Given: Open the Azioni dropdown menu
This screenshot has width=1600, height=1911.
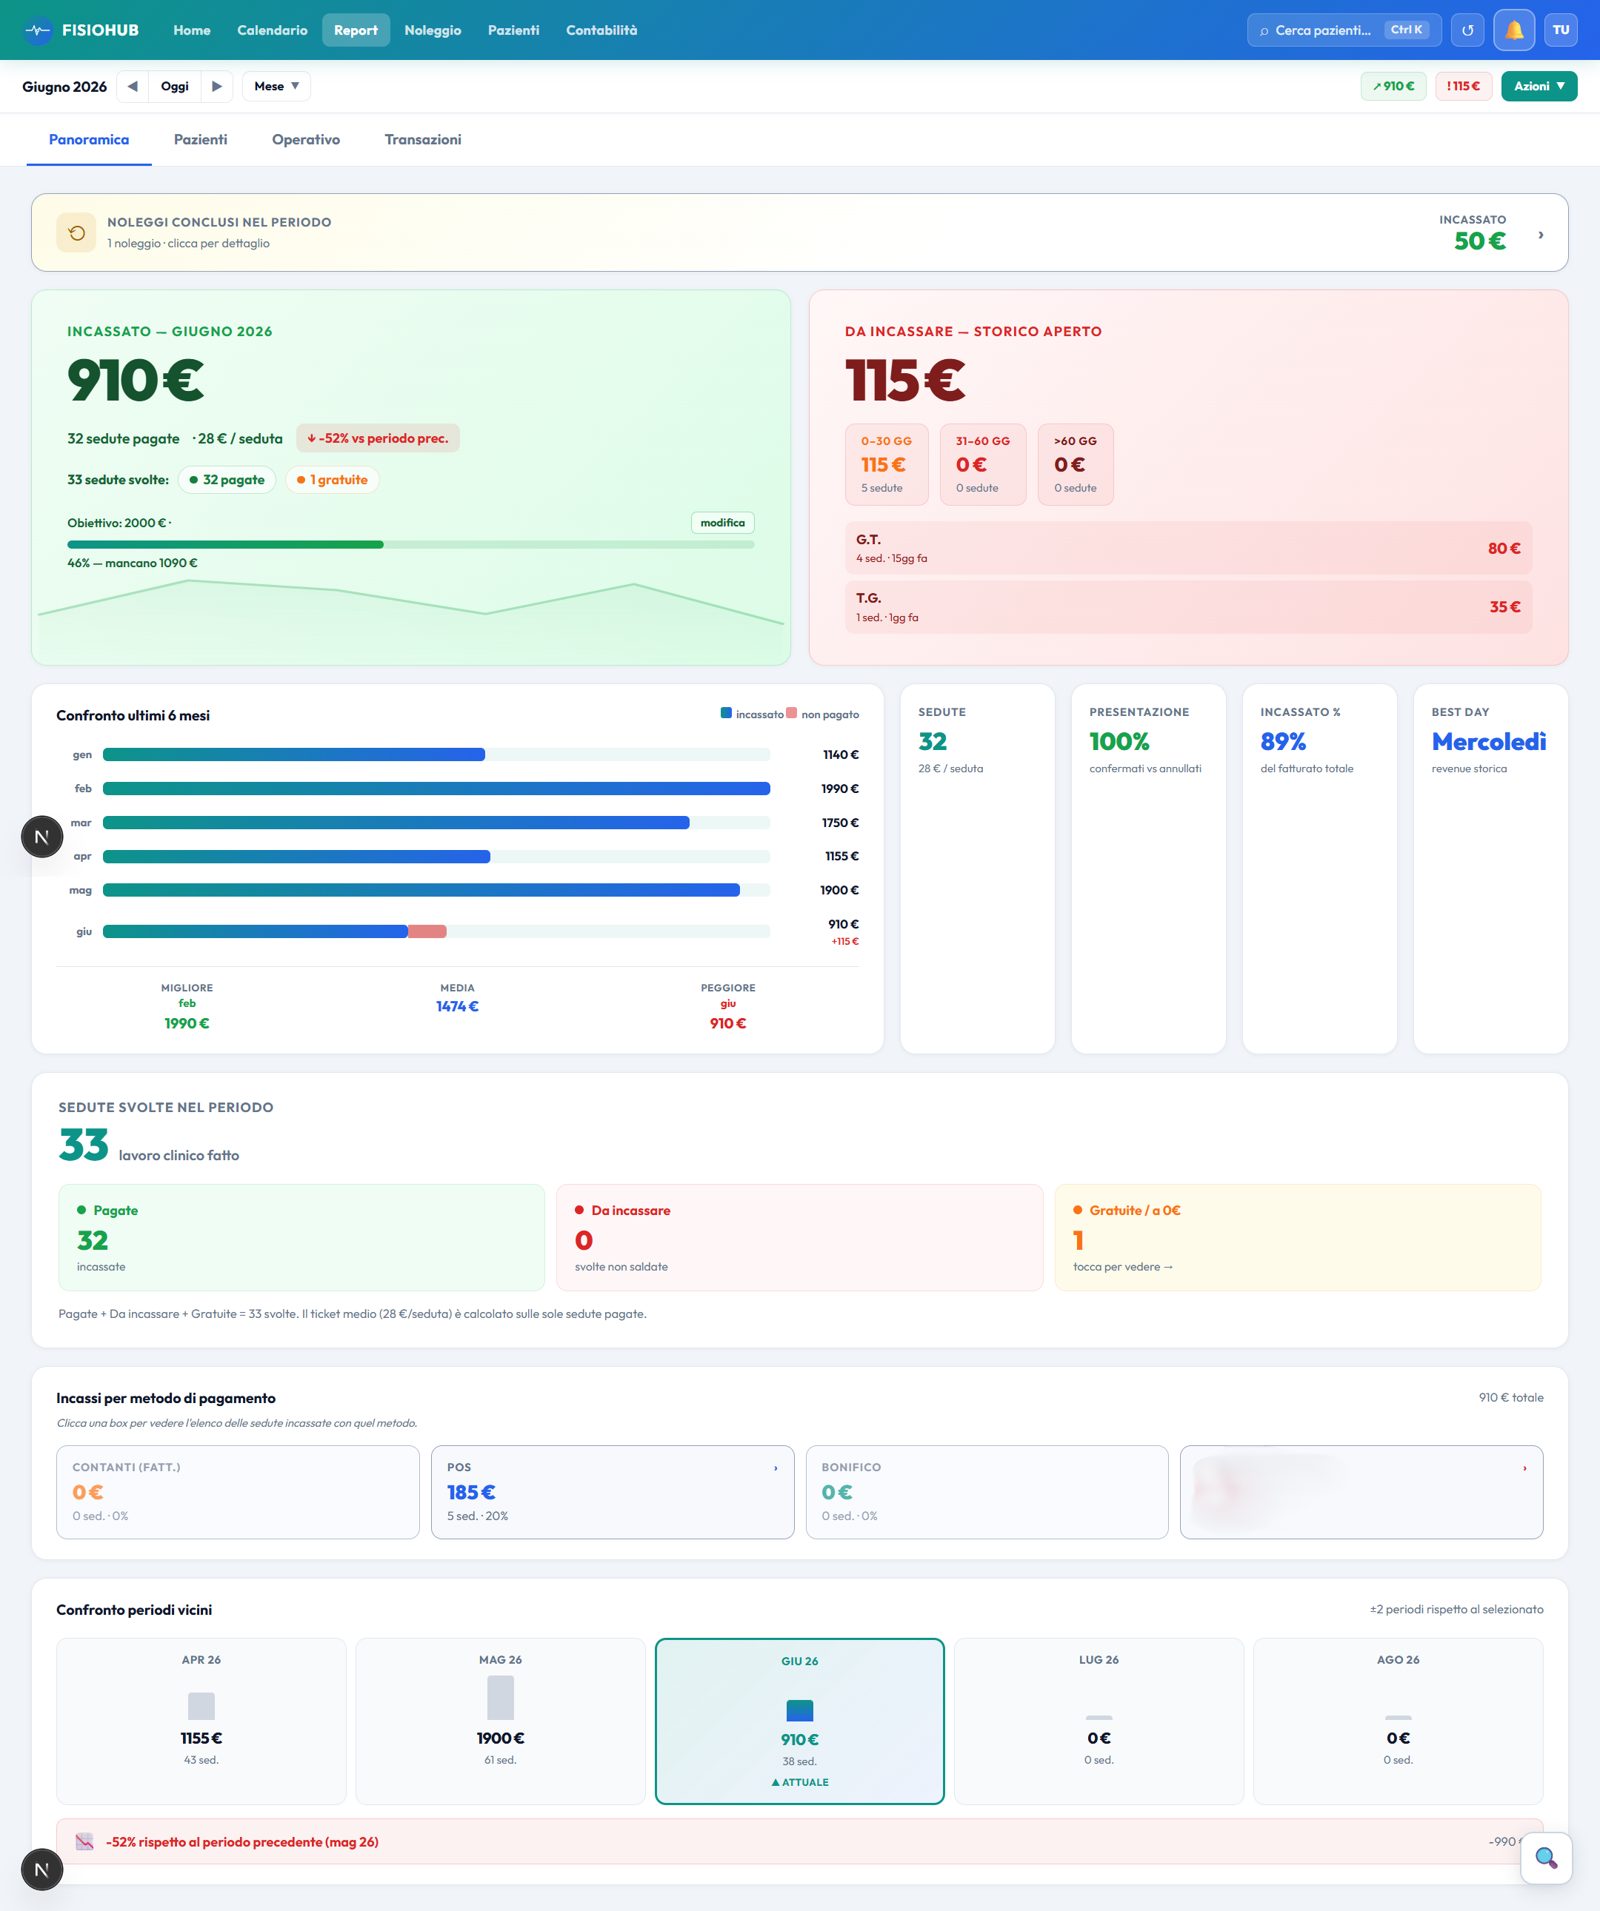Looking at the screenshot, I should click(1539, 86).
